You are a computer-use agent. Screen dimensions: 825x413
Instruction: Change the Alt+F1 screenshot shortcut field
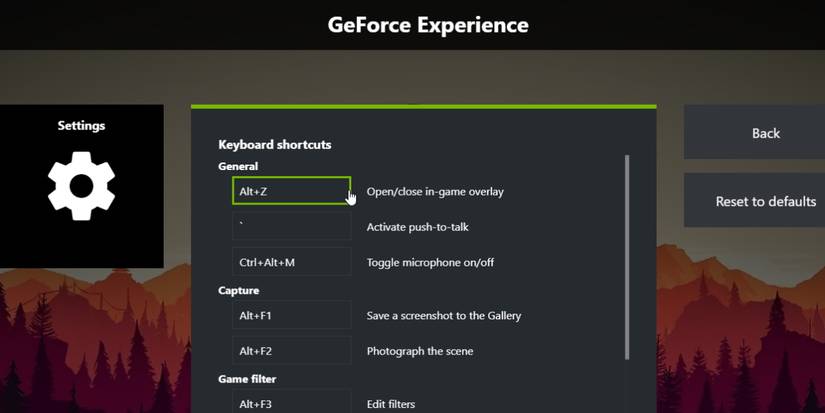[x=291, y=316]
